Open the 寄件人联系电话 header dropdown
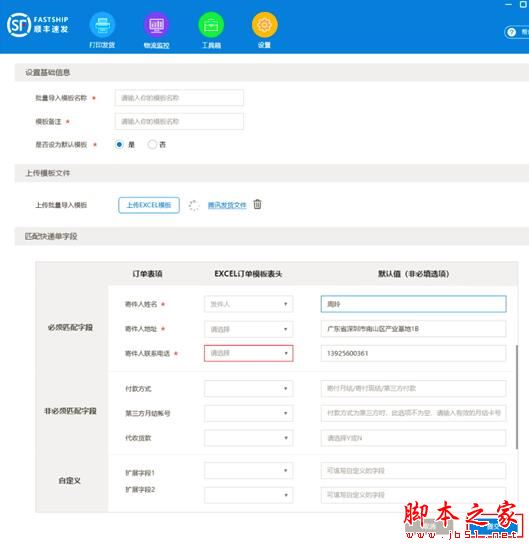529x546 pixels. pos(248,353)
